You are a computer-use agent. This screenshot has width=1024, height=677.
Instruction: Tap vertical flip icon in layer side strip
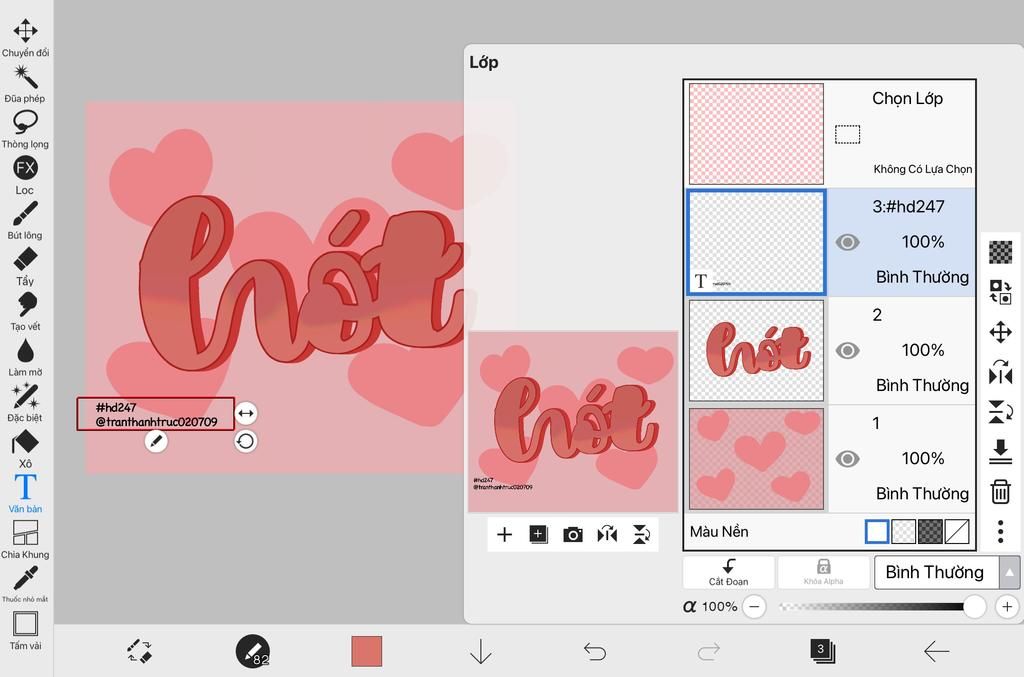pos(1000,412)
